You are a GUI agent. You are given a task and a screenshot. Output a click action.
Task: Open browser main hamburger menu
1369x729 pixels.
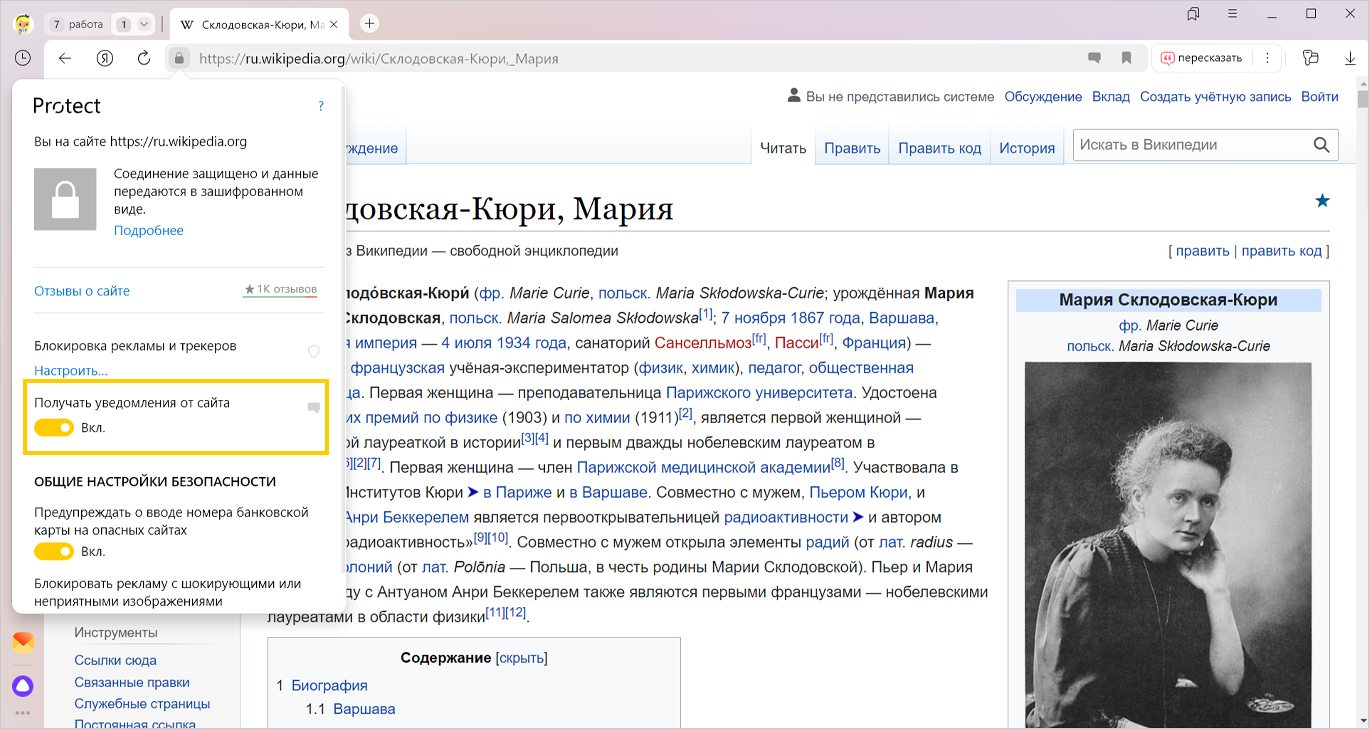click(1234, 14)
